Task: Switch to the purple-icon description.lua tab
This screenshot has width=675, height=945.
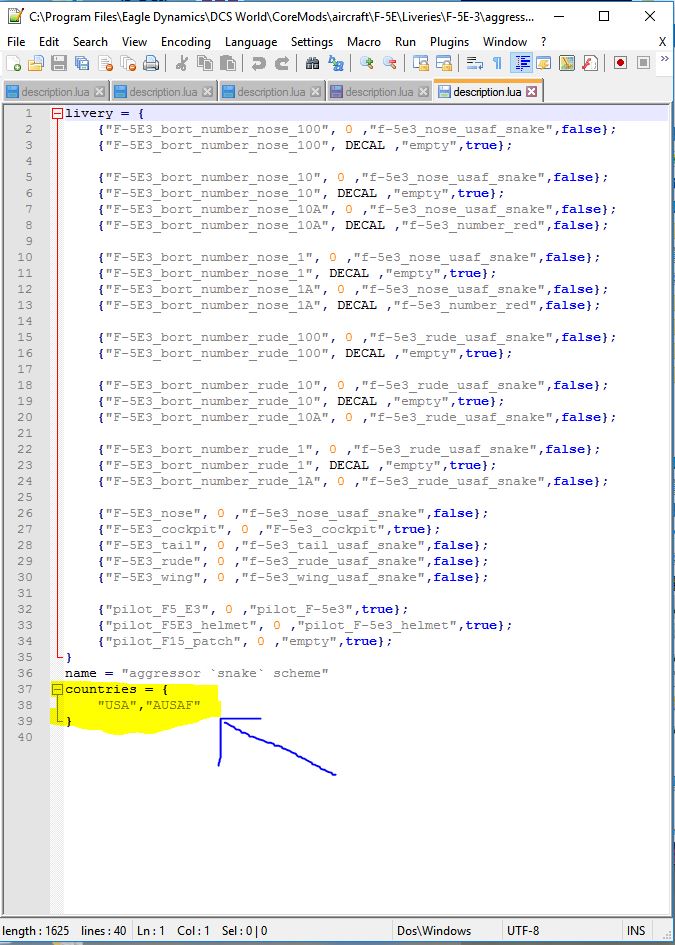Action: point(379,92)
